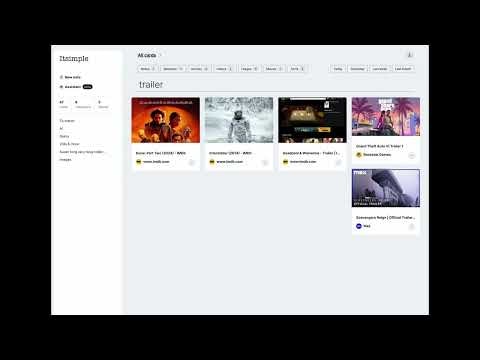The image size is (480, 360).
Task: Click Scavengers Reign Official Trailer title
Action: tap(385, 217)
